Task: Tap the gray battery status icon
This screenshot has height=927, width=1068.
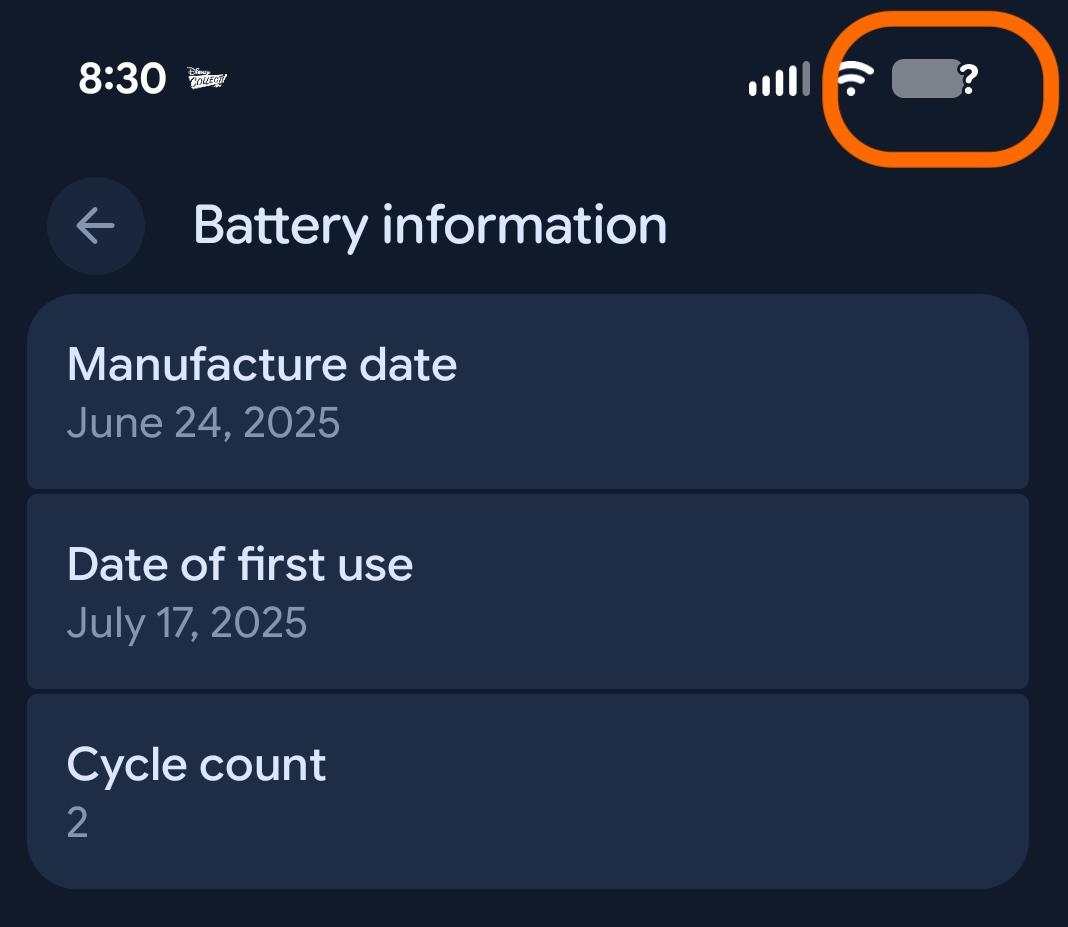Action: click(x=926, y=78)
